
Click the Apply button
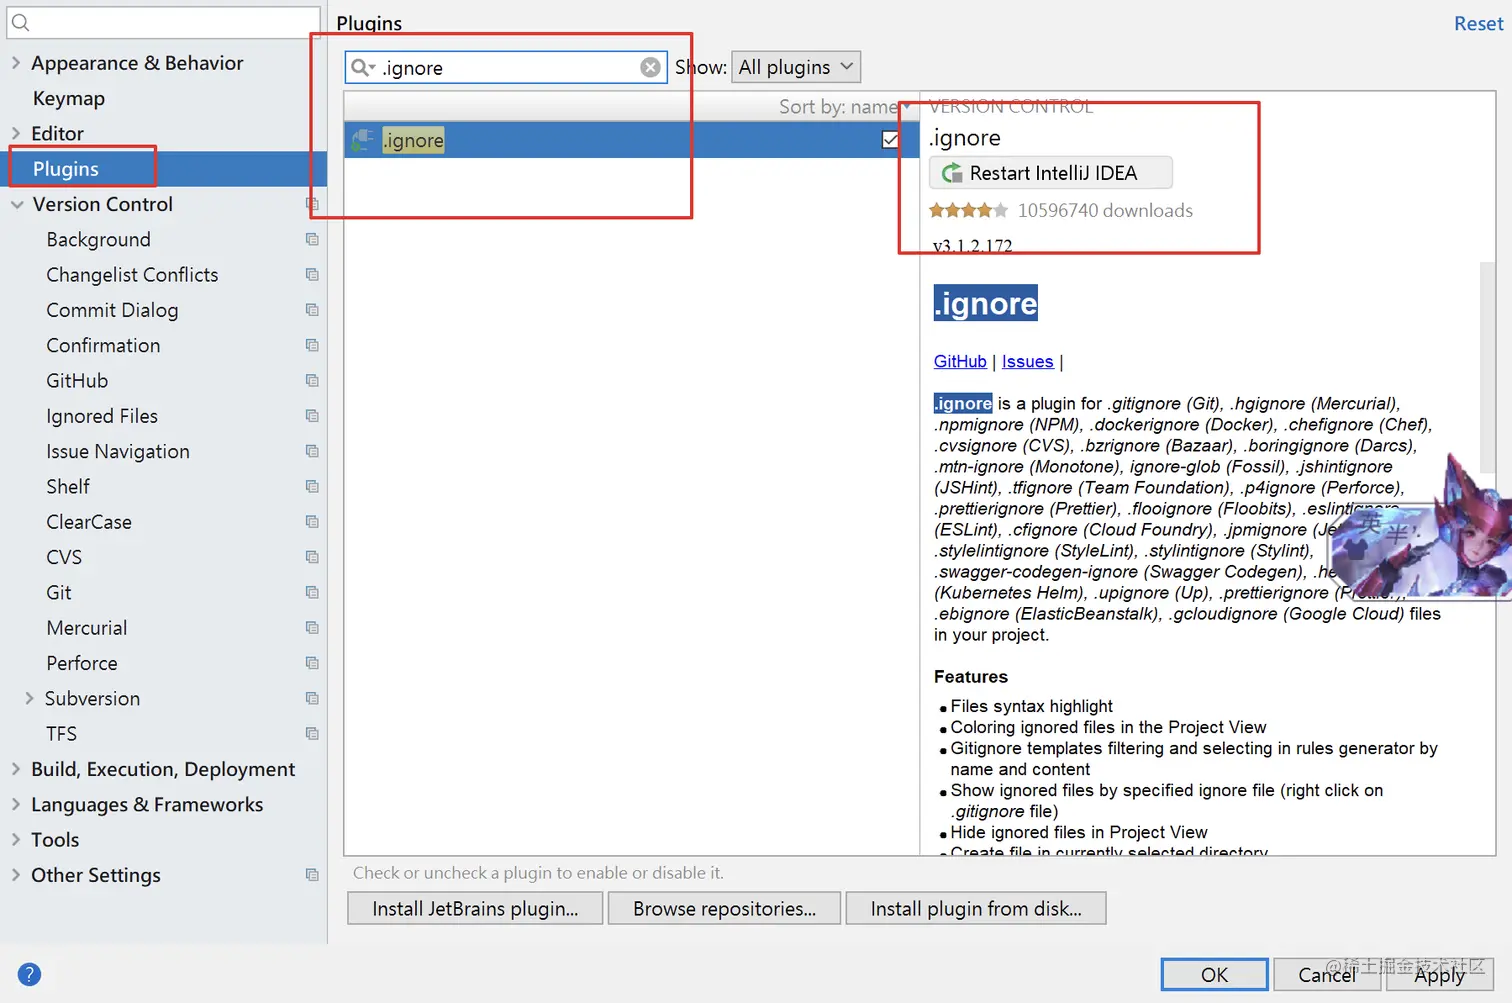(x=1439, y=974)
